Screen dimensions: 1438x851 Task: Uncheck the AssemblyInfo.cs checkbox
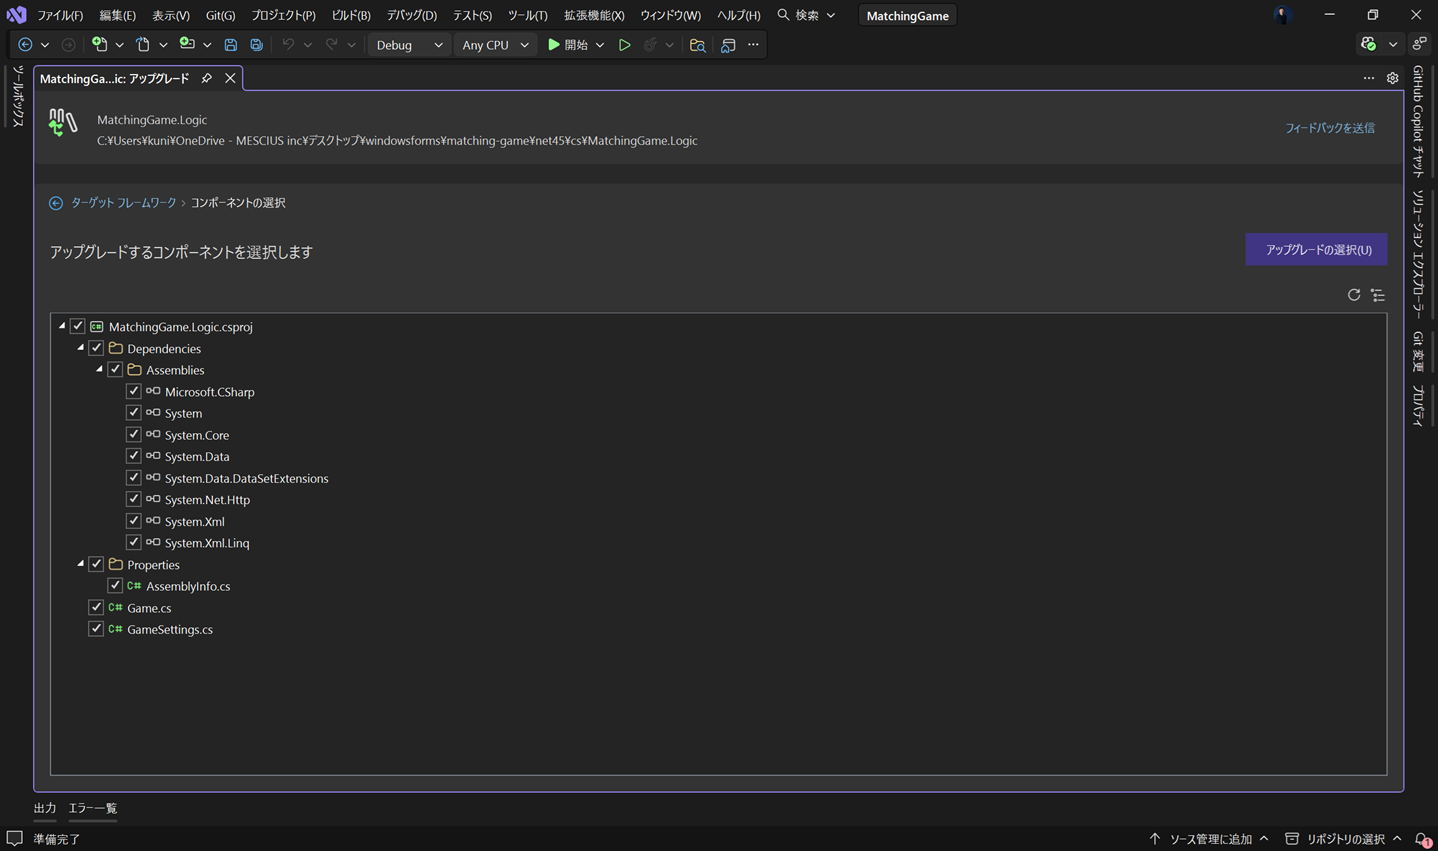tap(115, 586)
